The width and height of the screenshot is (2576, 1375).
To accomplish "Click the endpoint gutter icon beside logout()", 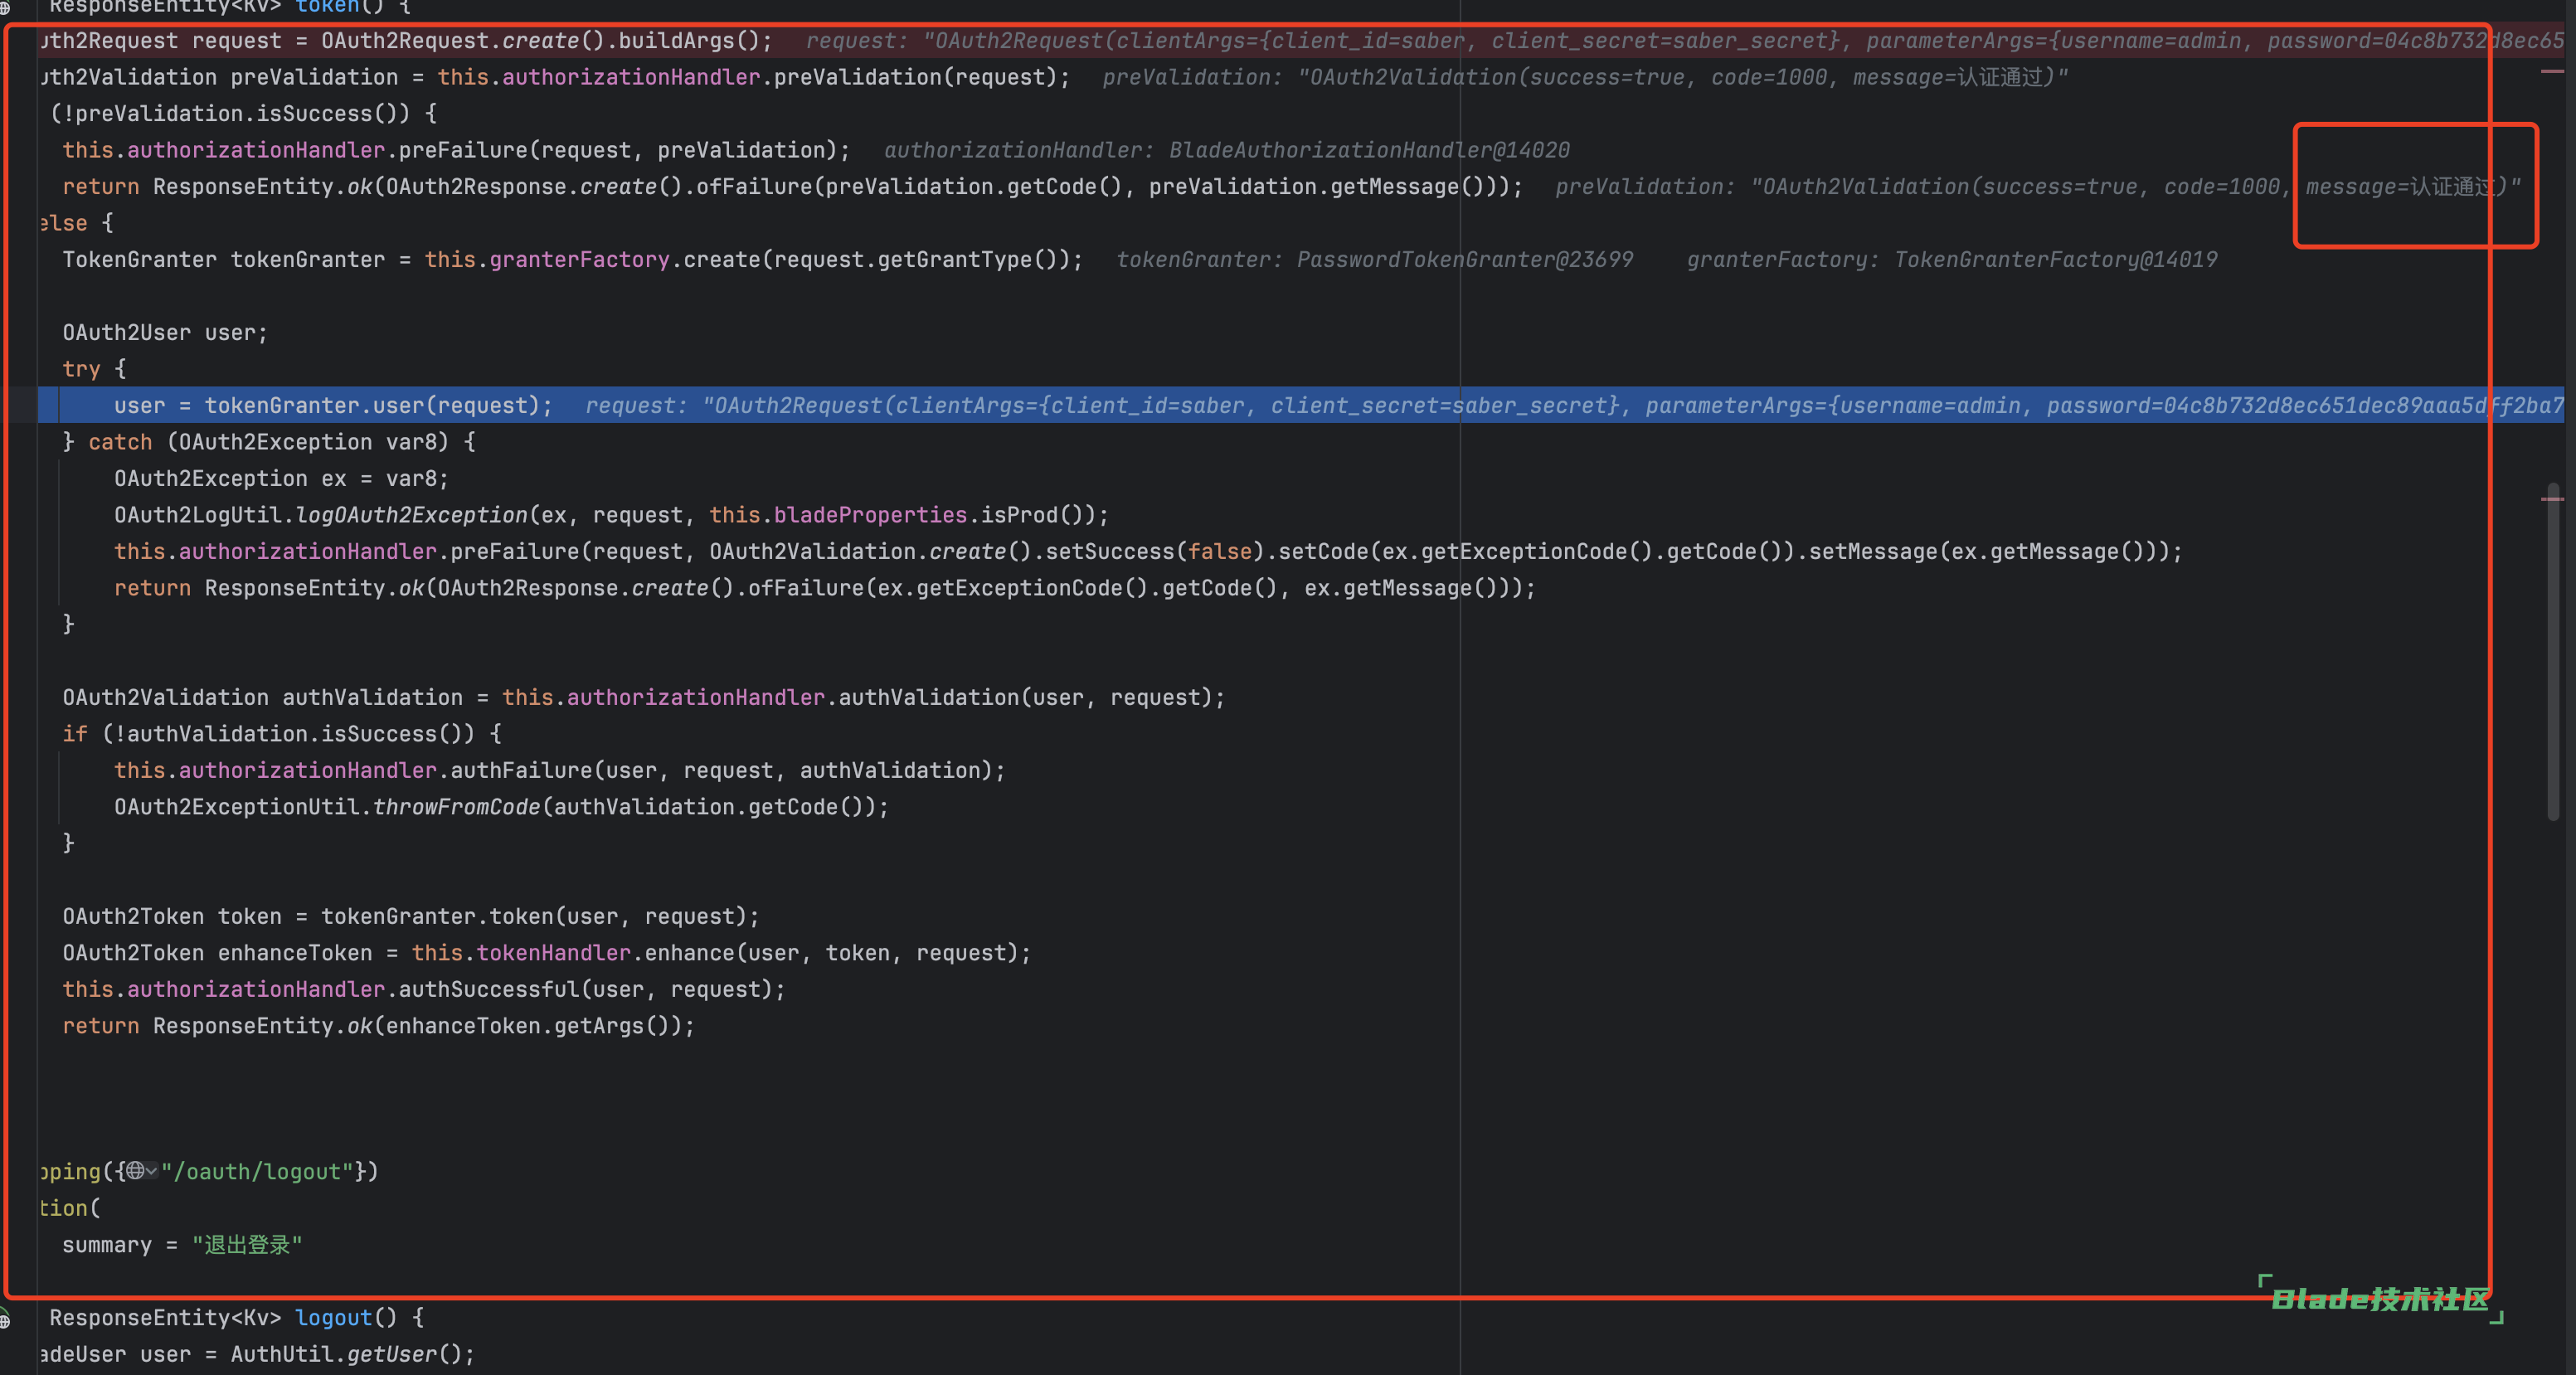I will click(5, 1319).
